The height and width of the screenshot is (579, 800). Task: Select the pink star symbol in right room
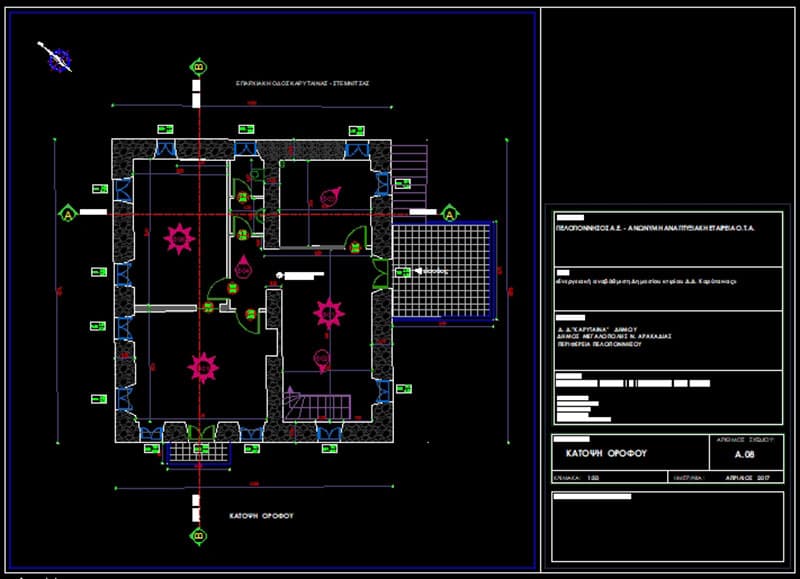point(329,313)
